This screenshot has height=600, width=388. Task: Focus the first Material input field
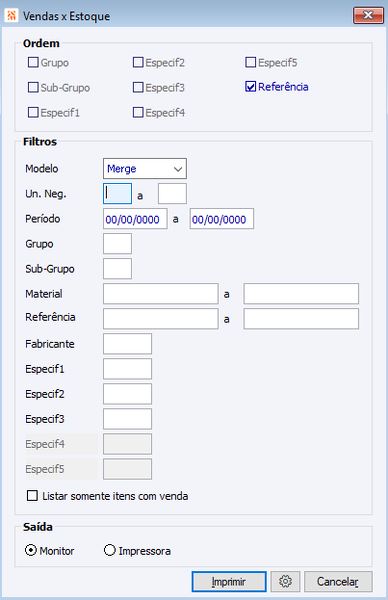(x=161, y=293)
